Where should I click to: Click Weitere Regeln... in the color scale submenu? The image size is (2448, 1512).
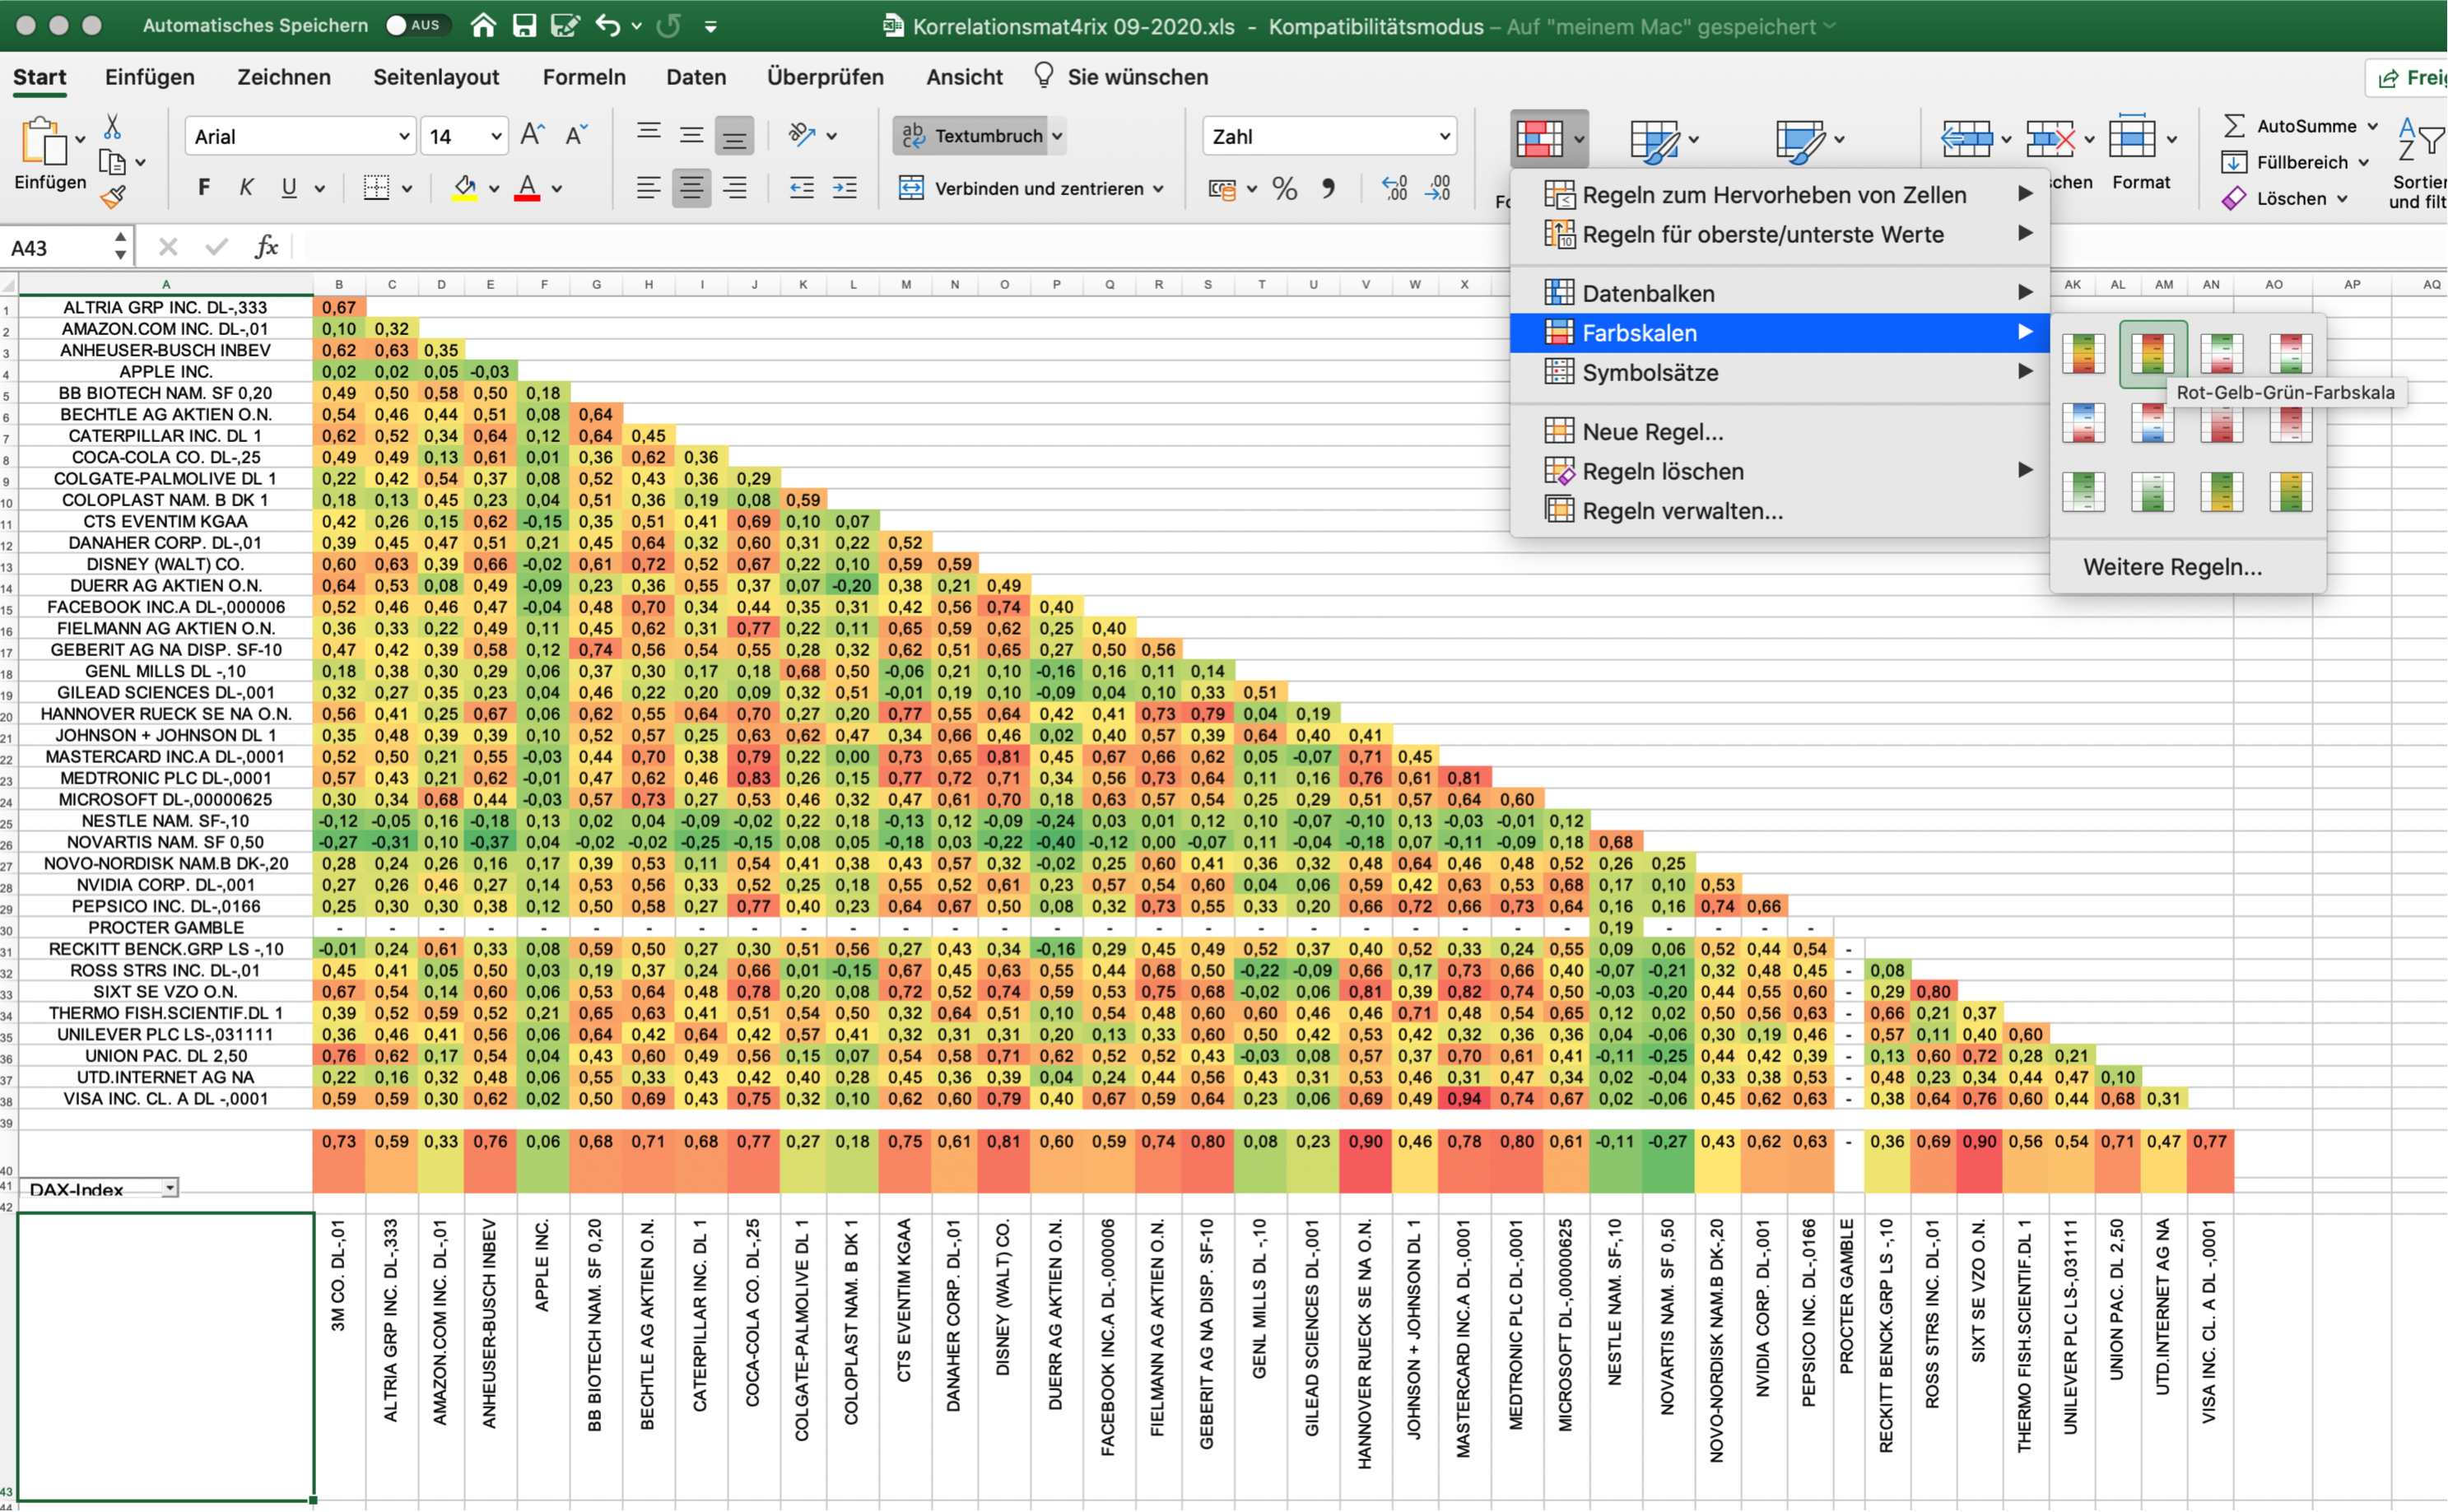pyautogui.click(x=2171, y=567)
